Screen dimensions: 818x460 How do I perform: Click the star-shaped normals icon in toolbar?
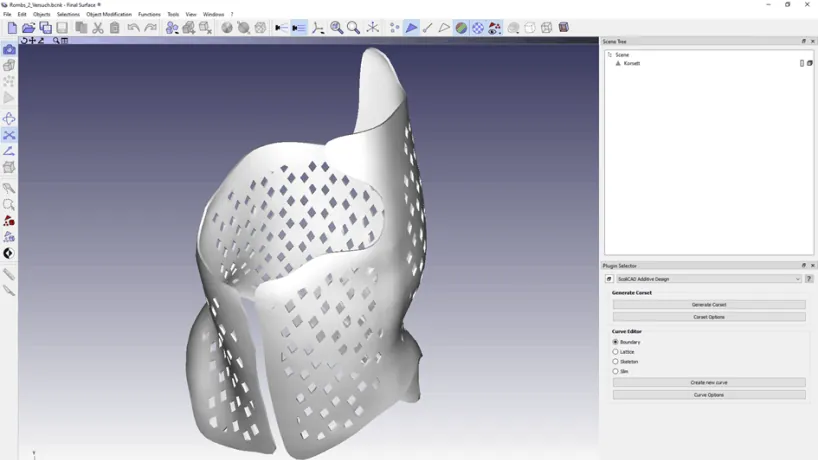point(372,28)
